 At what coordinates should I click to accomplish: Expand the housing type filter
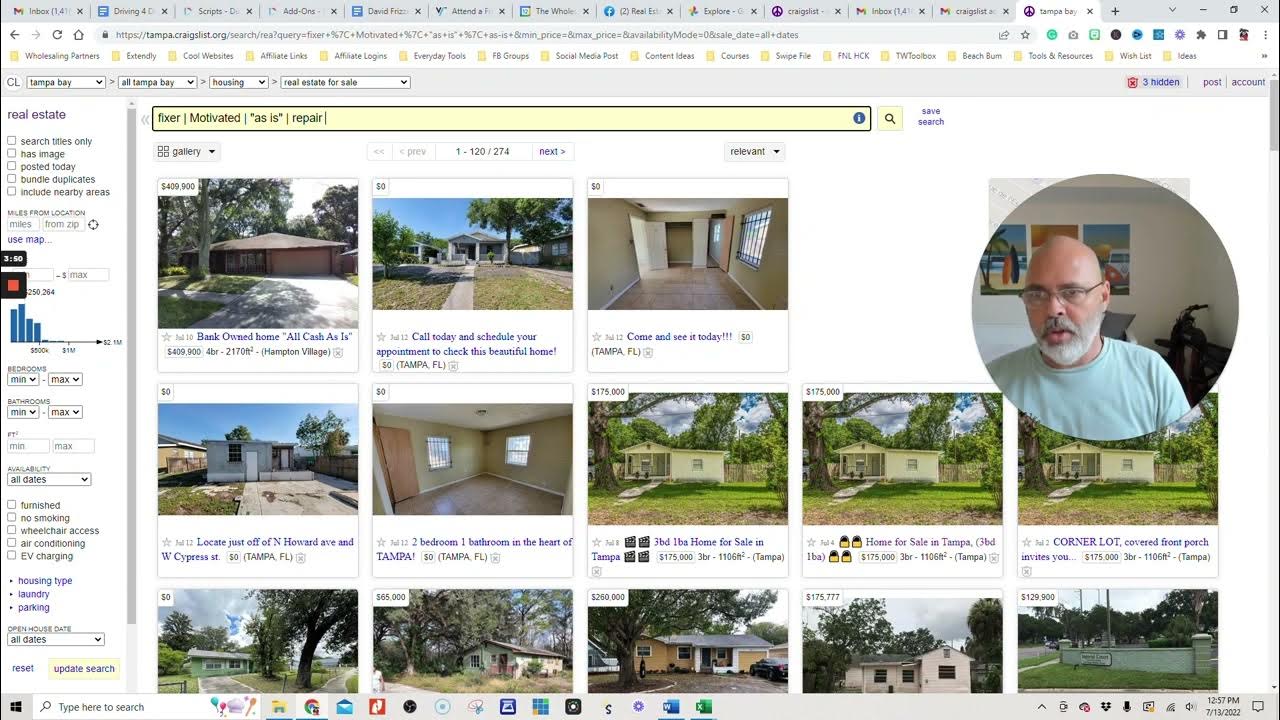(x=45, y=581)
